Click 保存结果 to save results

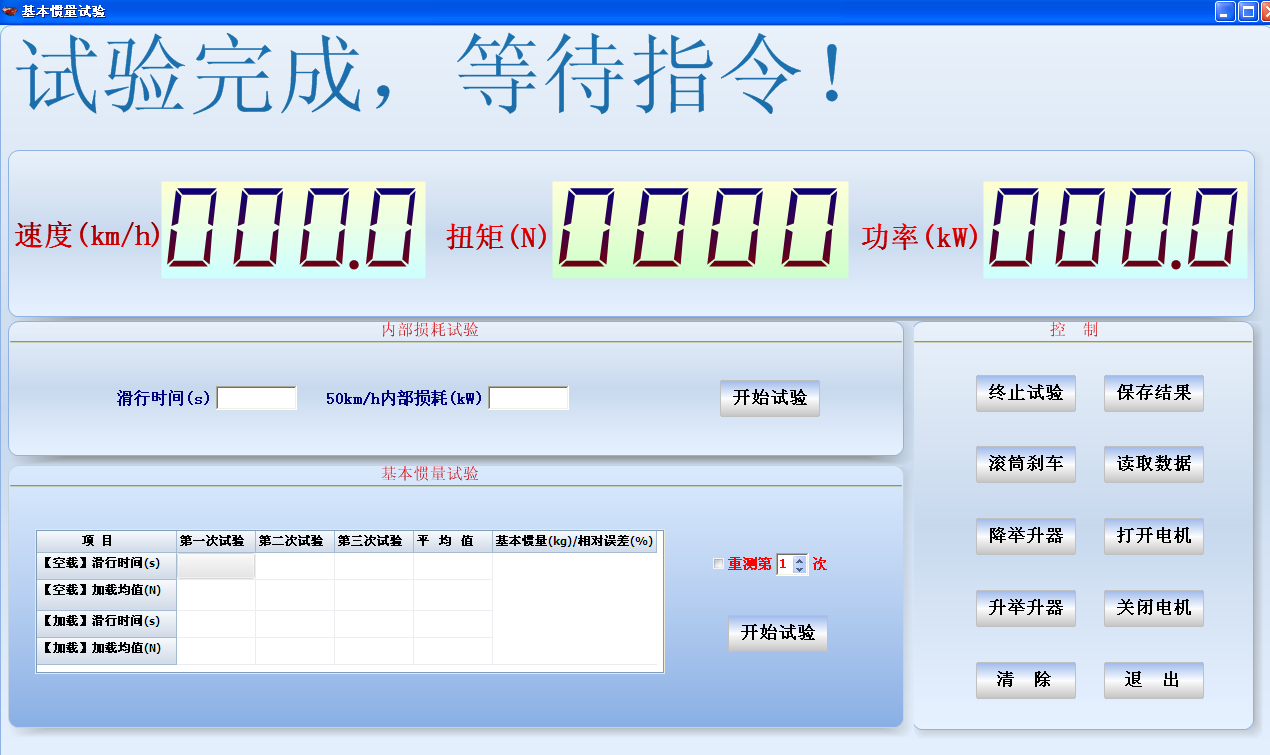[1153, 392]
